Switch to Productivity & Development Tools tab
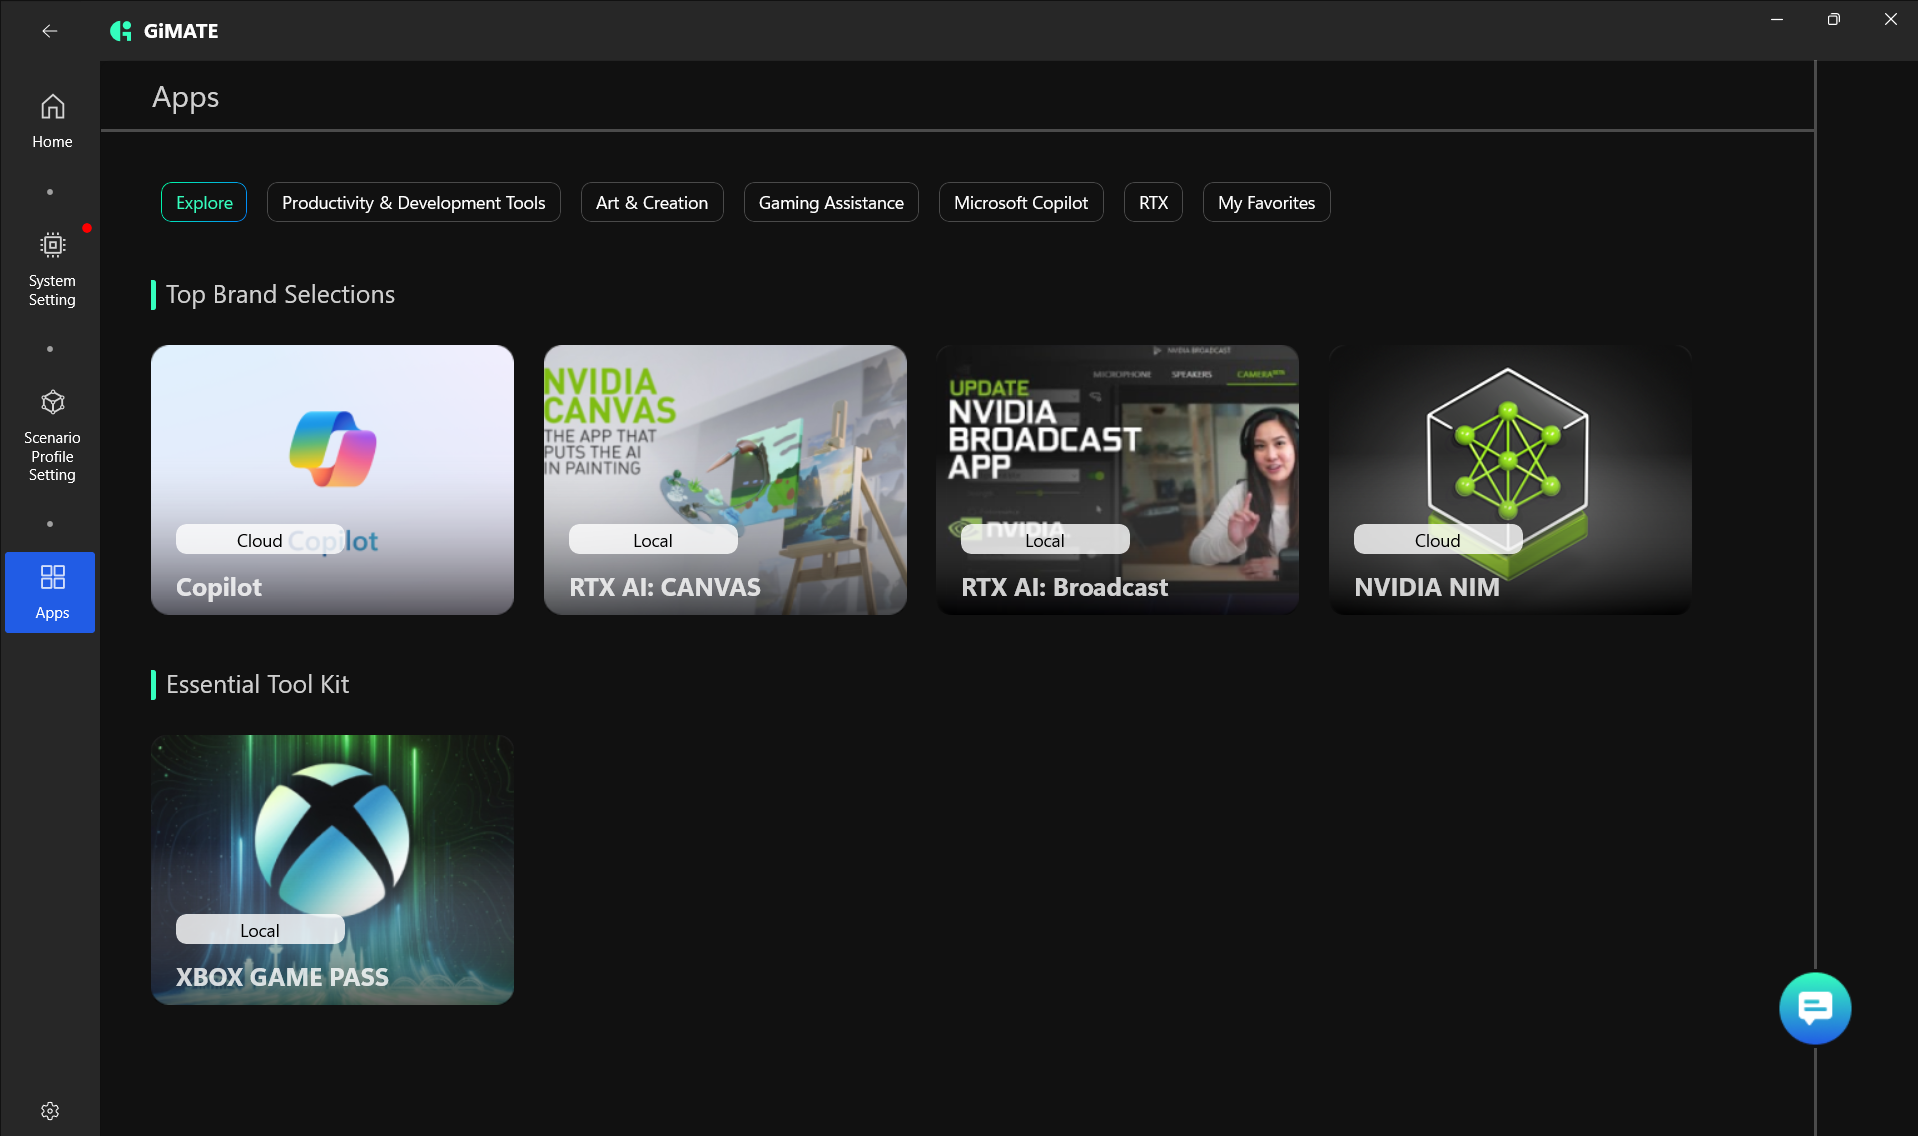This screenshot has height=1136, width=1918. (x=414, y=202)
